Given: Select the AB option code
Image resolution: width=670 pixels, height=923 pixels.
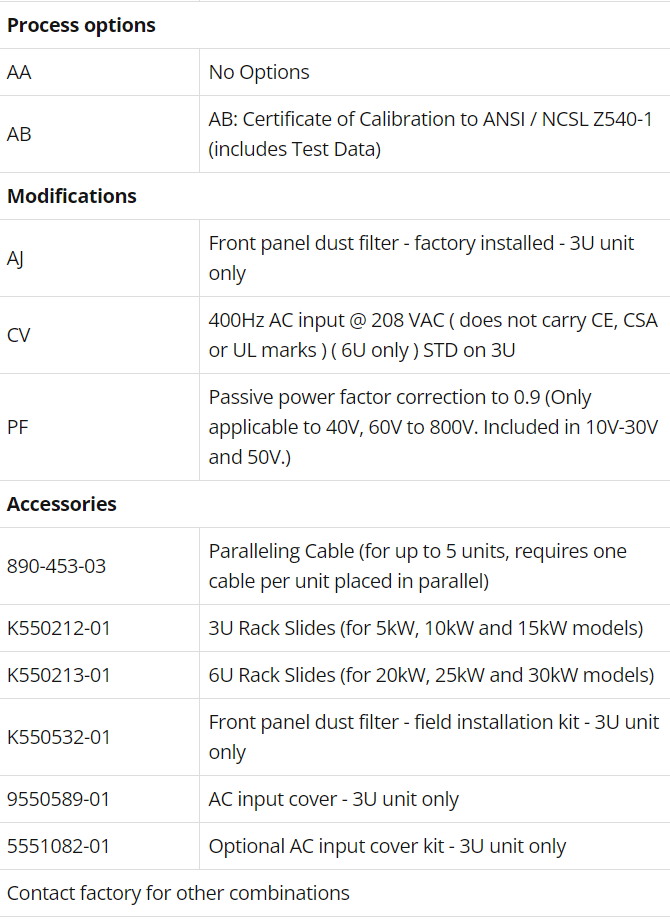Looking at the screenshot, I should (19, 134).
